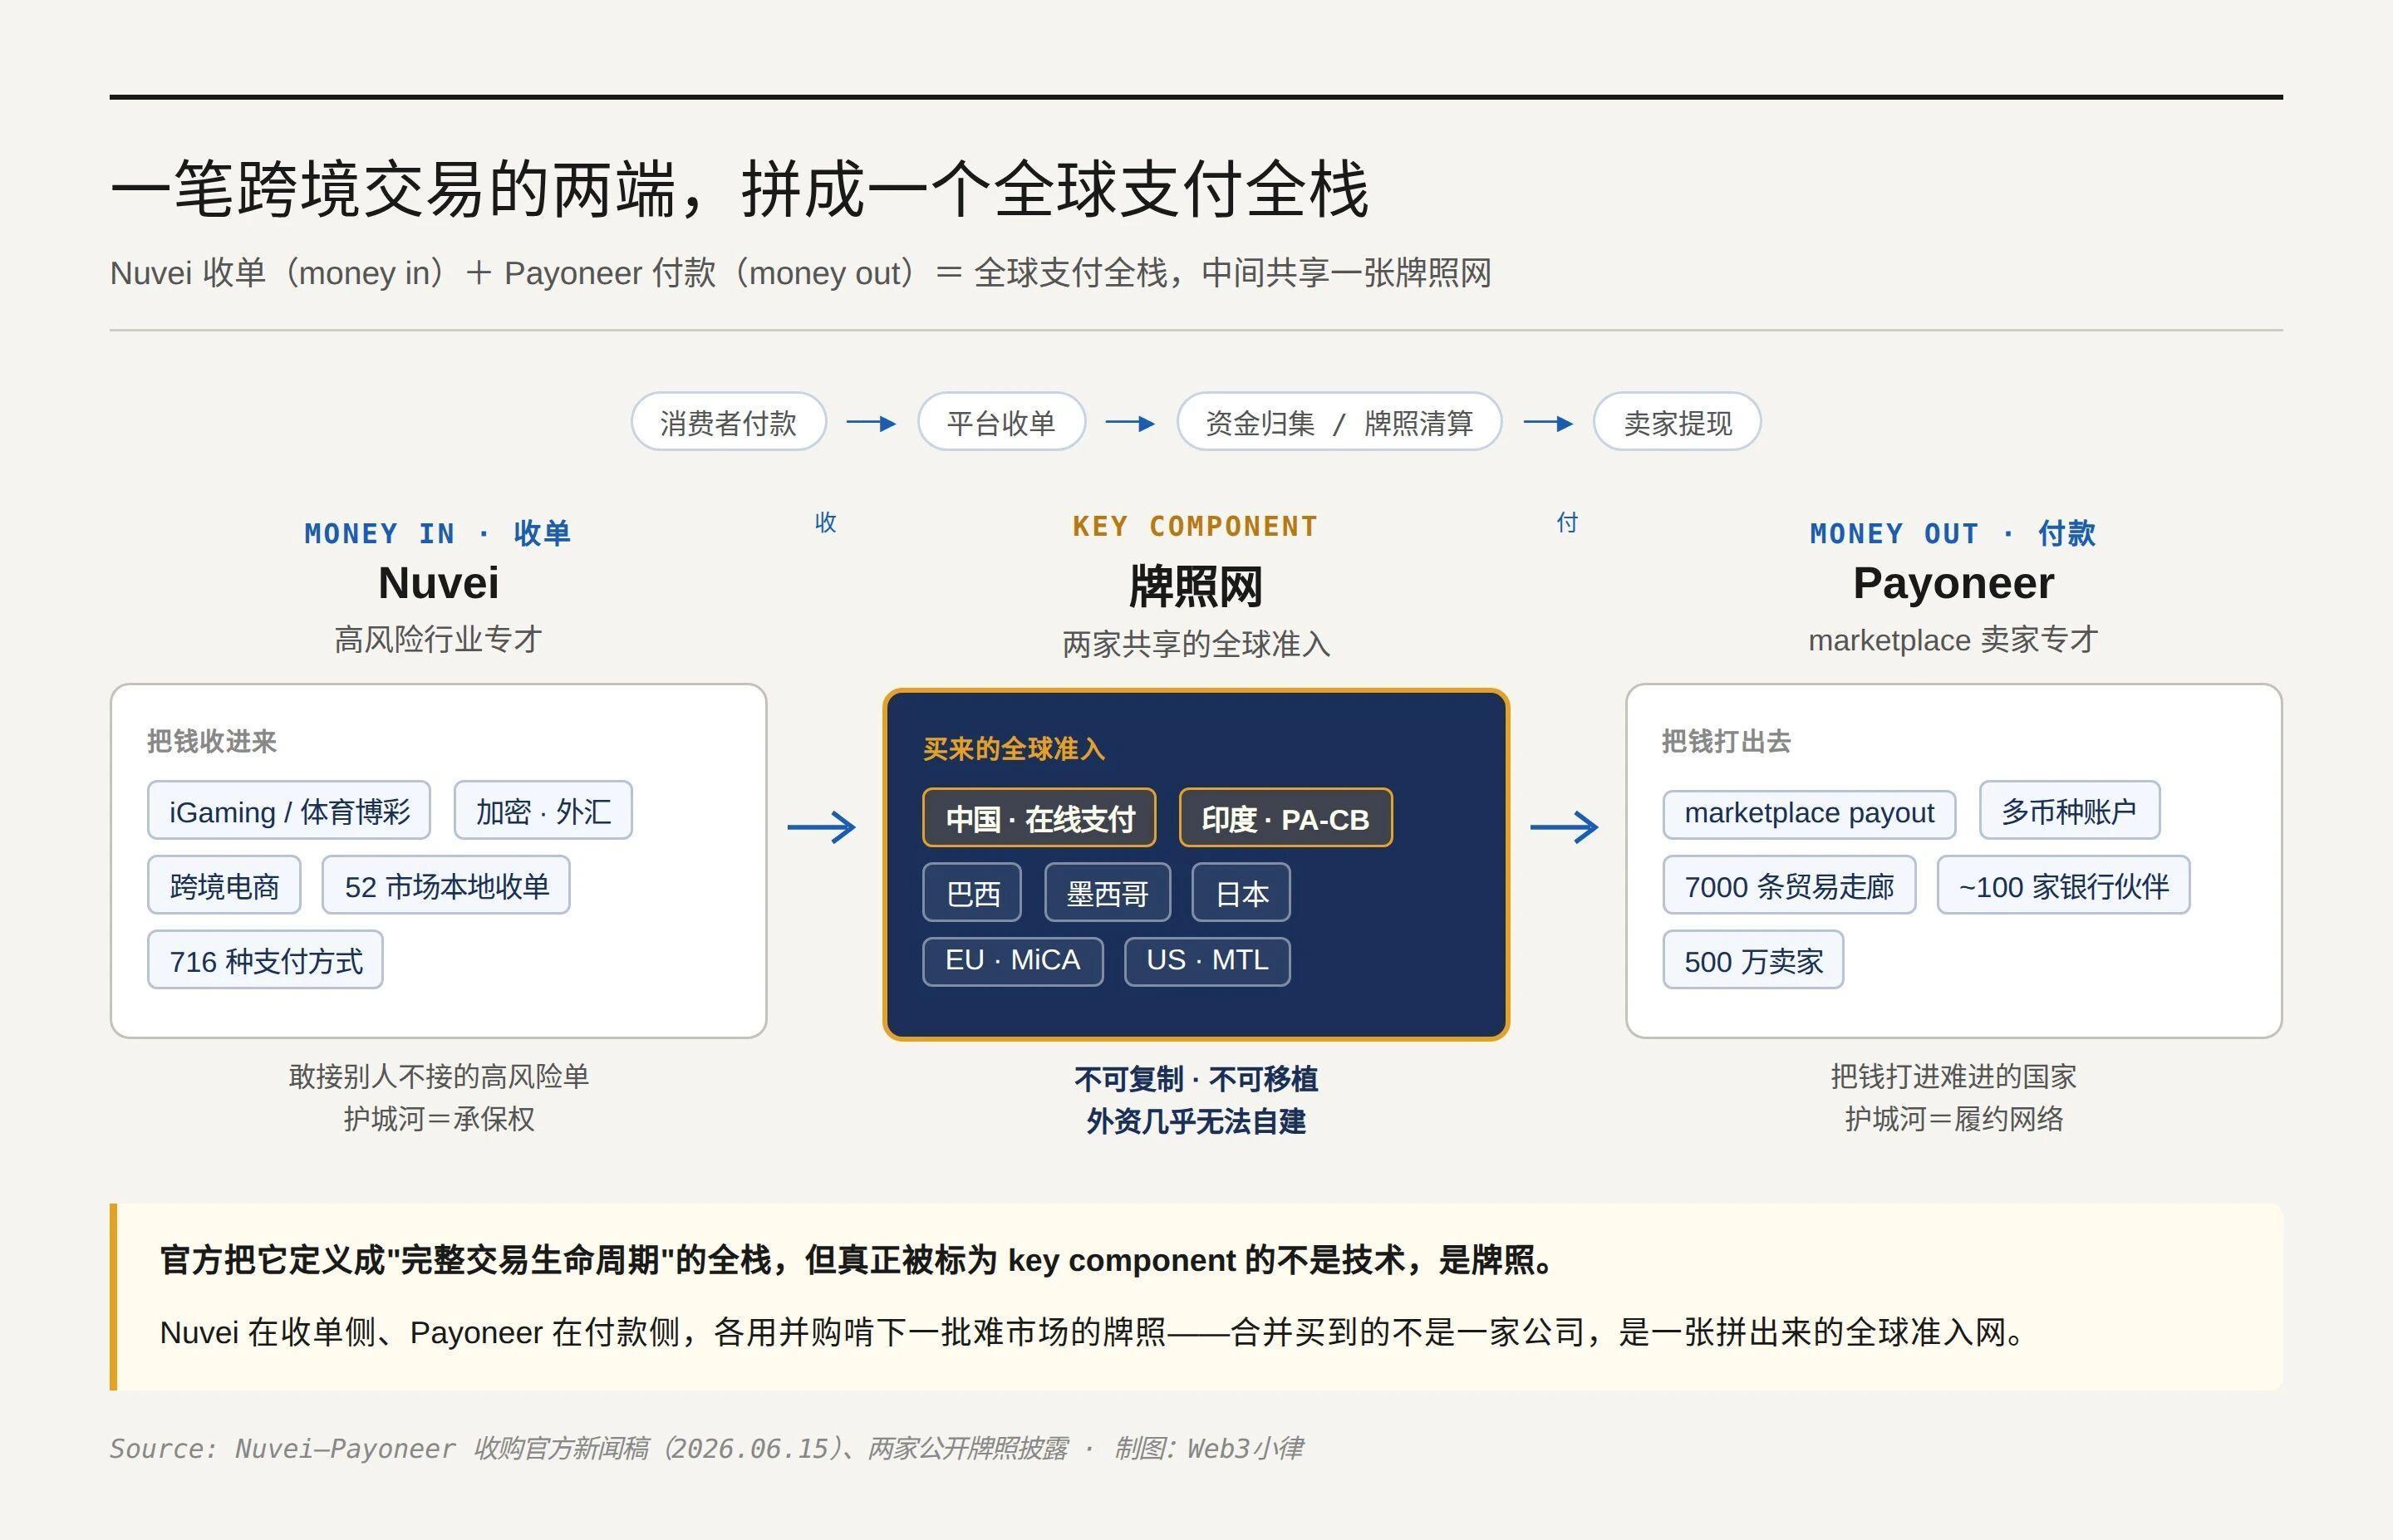This screenshot has width=2393, height=1540.
Task: Click the Source footnote line
Action: click(x=706, y=1448)
